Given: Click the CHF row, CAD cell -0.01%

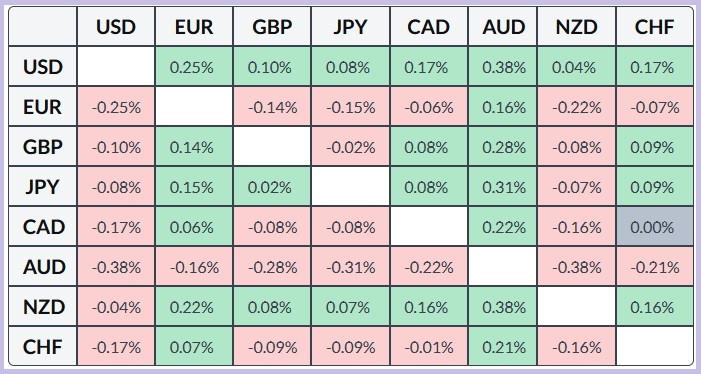Looking at the screenshot, I should (429, 347).
